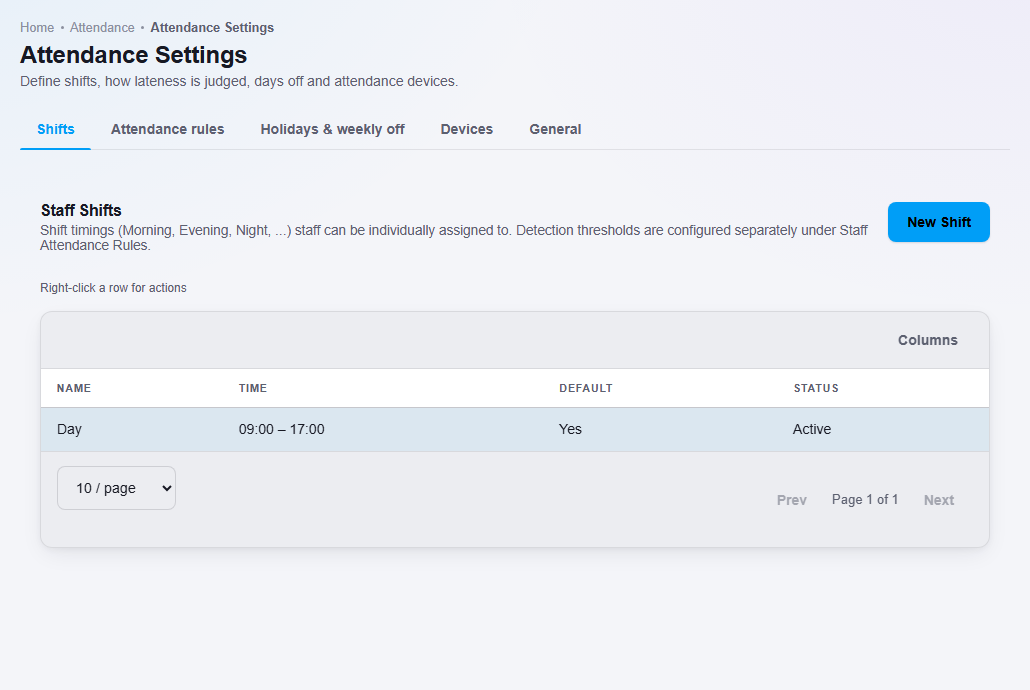
Task: Click the Attendance Settings breadcrumb text
Action: tap(212, 28)
